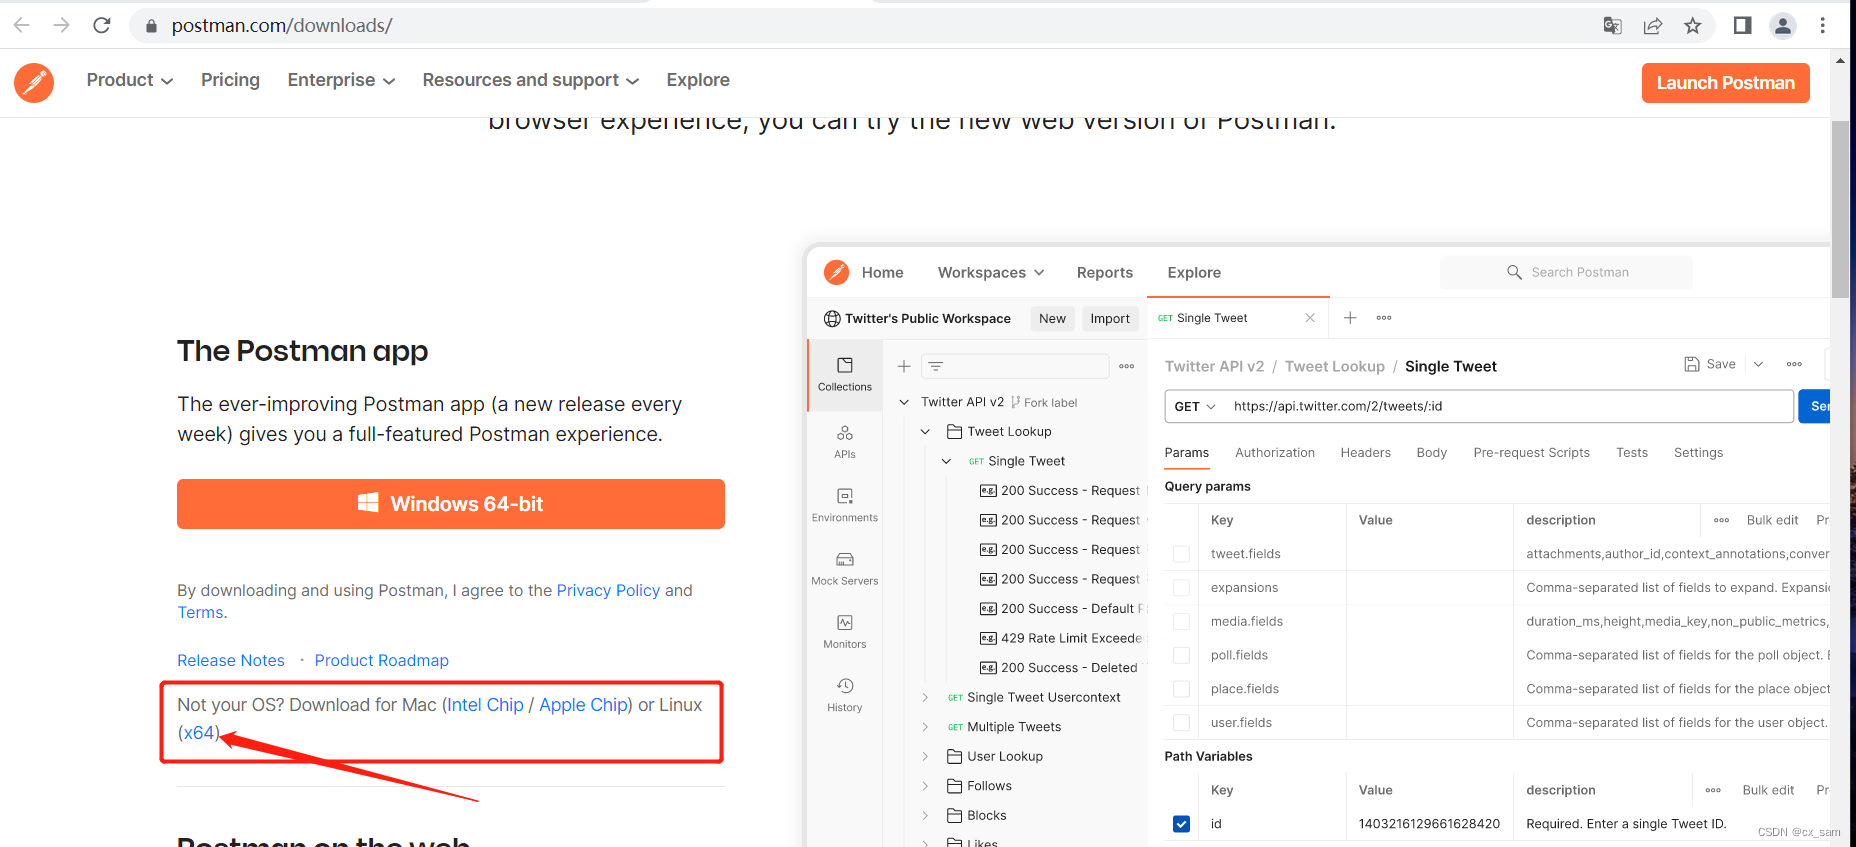
Task: Open the browser side panel icon
Action: coord(1742,26)
